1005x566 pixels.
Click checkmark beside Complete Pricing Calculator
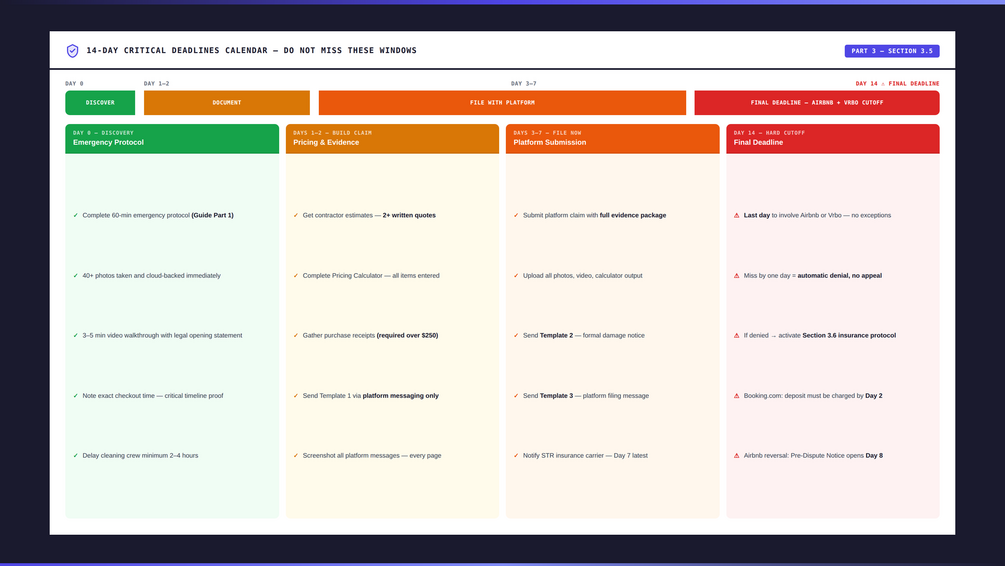click(295, 276)
